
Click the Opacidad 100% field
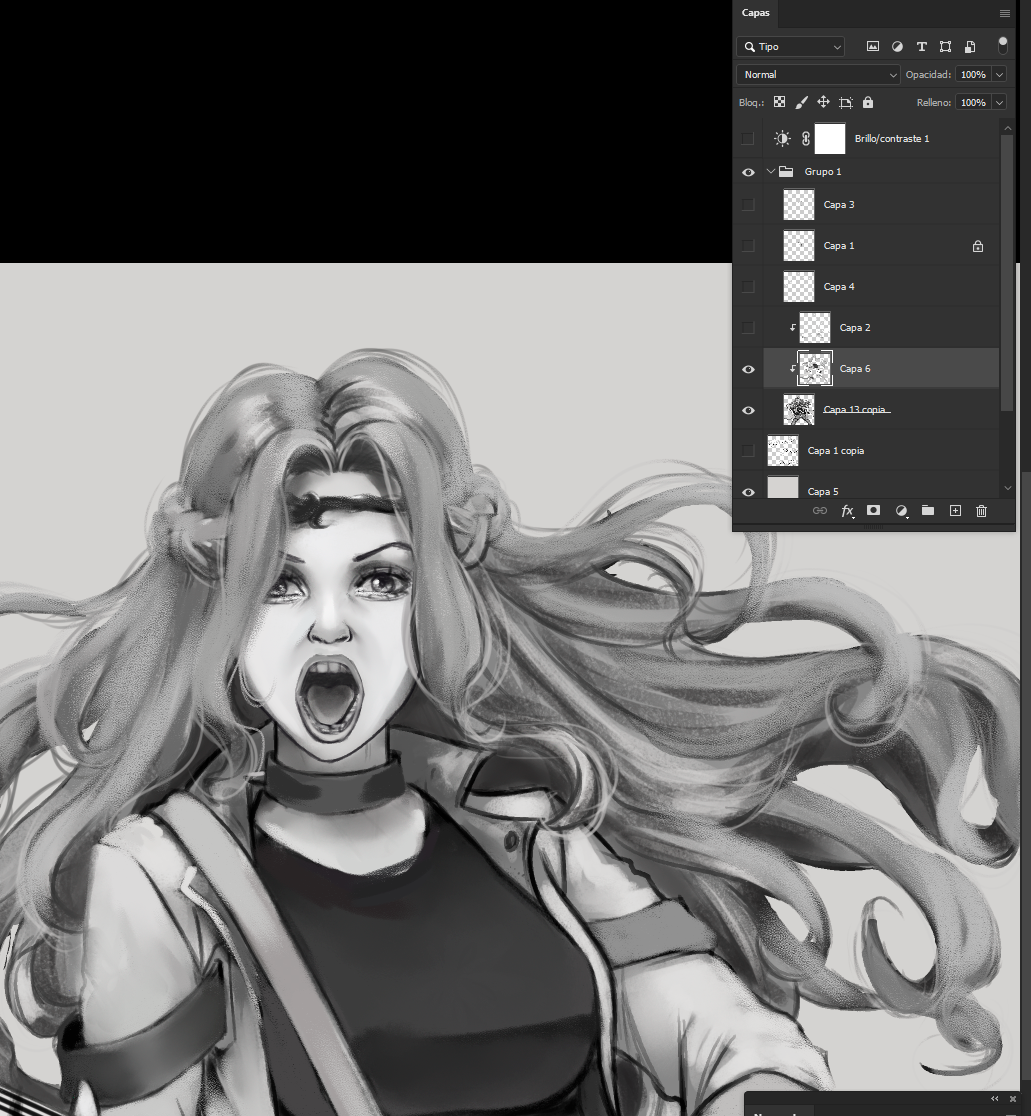click(x=973, y=75)
